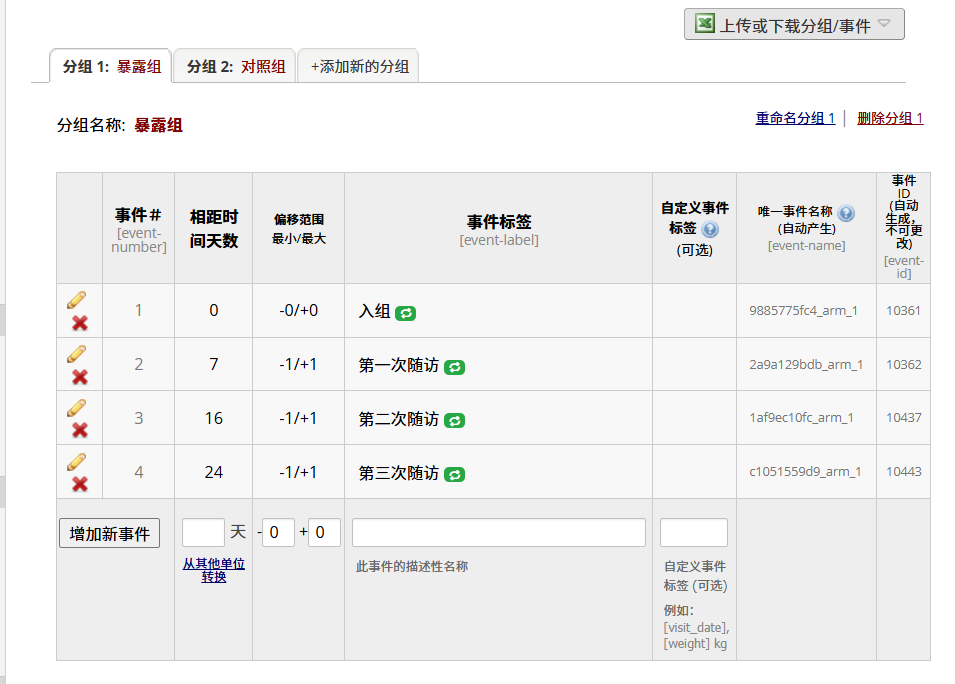The image size is (955, 684).
Task: Open help for 自定义事件标签 column
Action: 710,229
